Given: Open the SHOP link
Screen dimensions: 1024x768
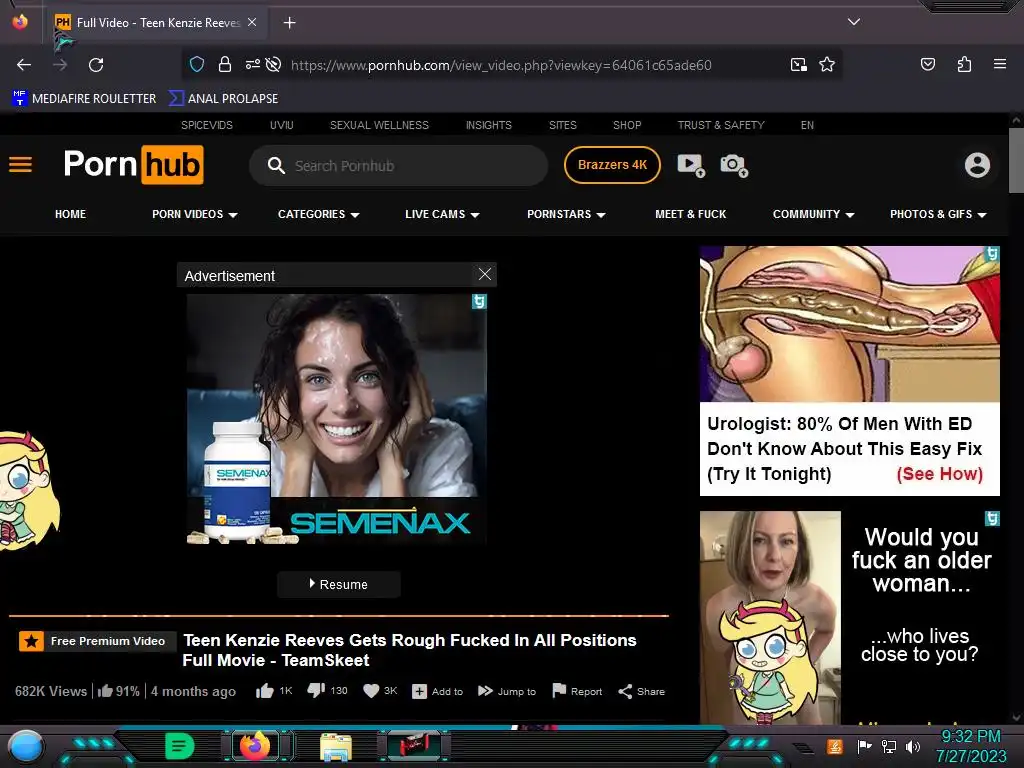Looking at the screenshot, I should point(627,125).
